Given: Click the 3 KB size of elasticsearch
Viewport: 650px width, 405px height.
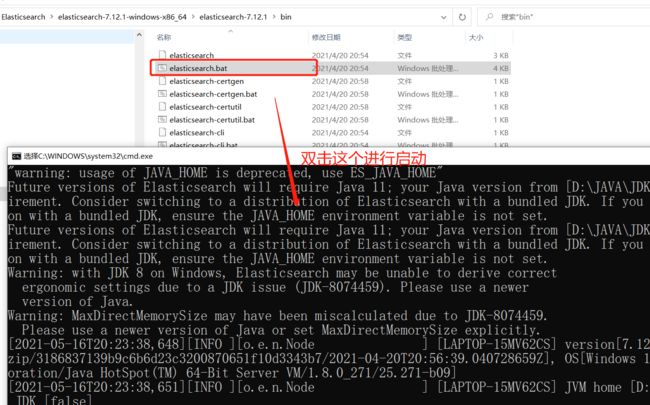Looking at the screenshot, I should coord(501,55).
